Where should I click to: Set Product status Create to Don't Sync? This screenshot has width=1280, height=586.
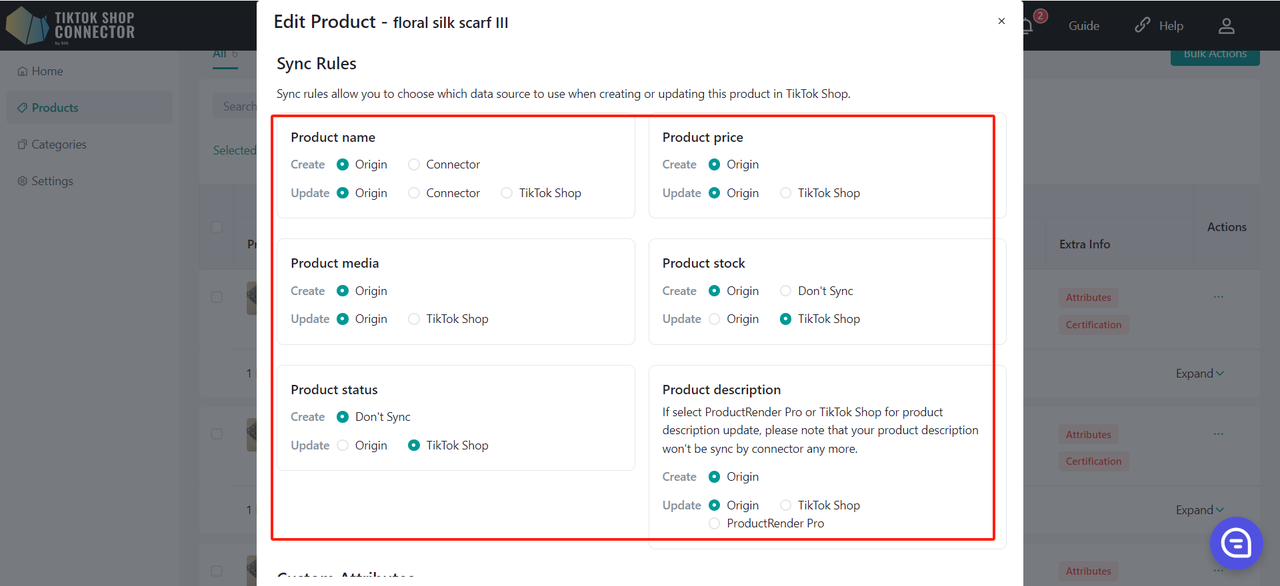343,417
